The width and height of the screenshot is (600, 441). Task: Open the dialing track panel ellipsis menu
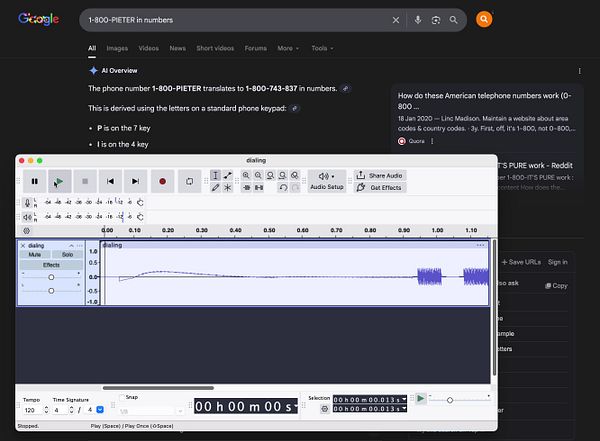coord(80,245)
